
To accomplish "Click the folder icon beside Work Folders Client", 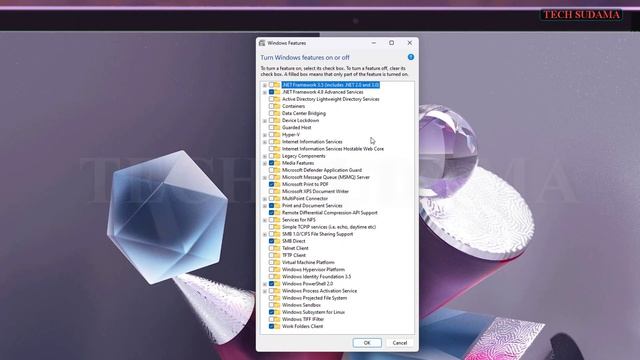I will point(277,326).
